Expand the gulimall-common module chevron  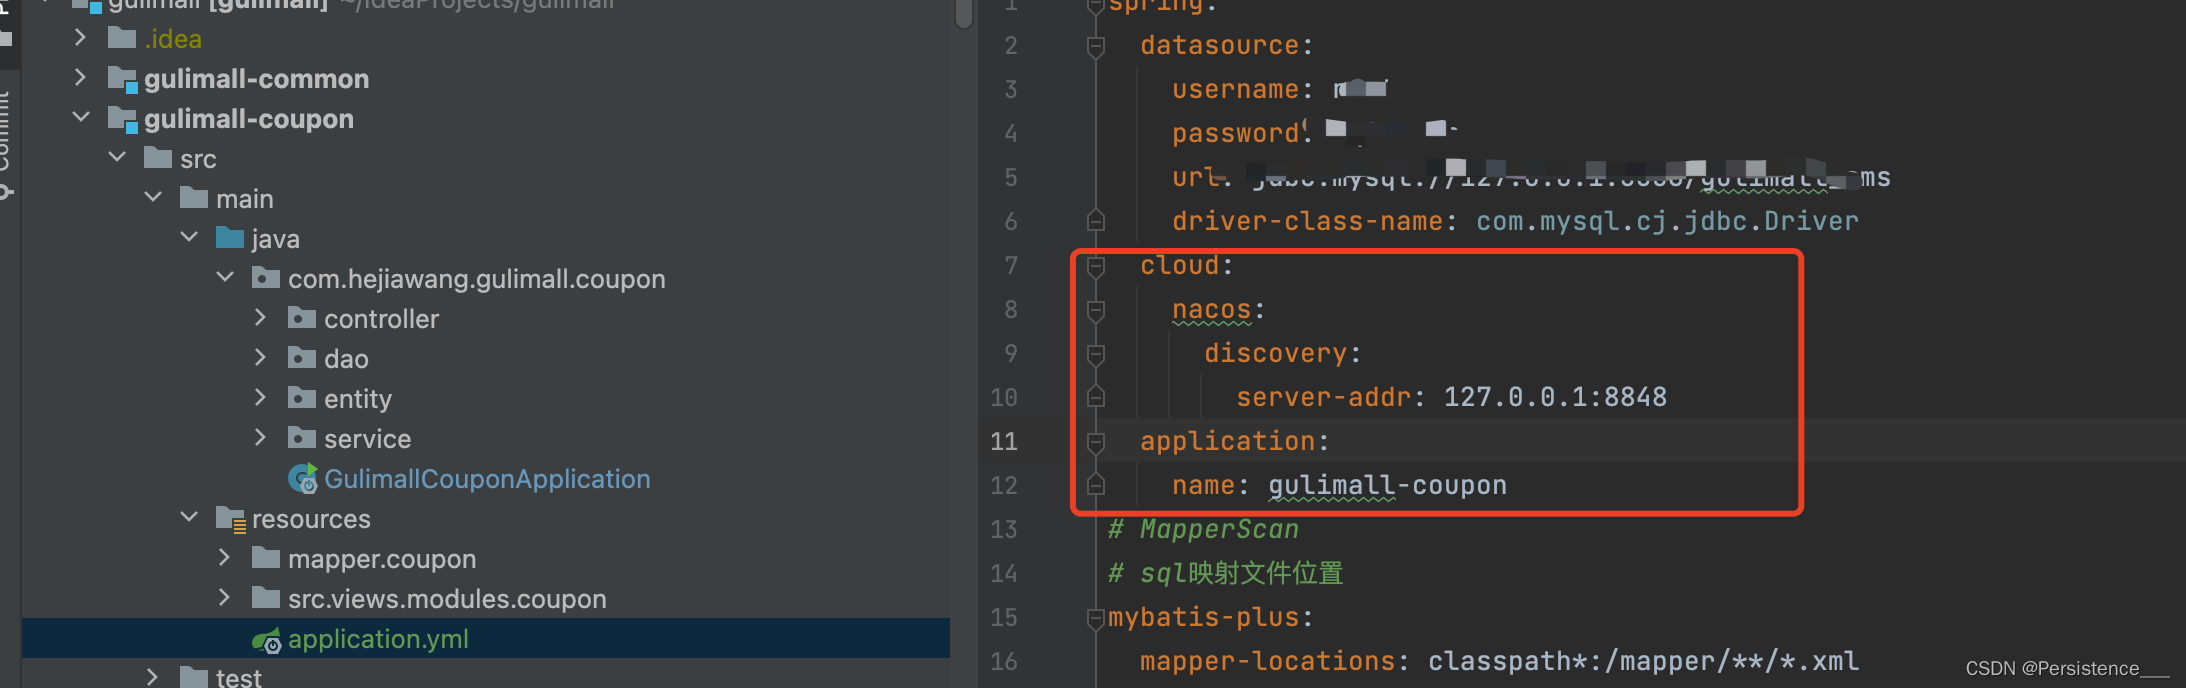click(x=81, y=78)
